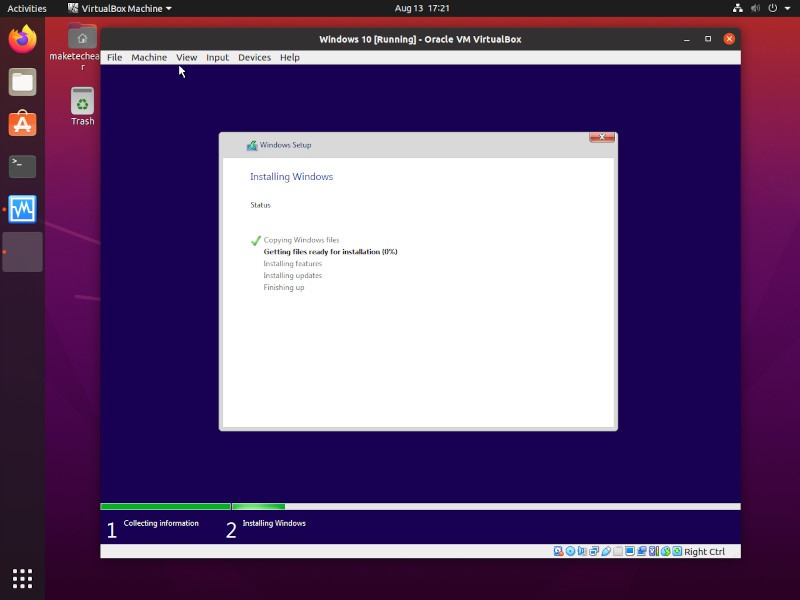This screenshot has height=600, width=800.
Task: Open the Help menu
Action: 289,57
